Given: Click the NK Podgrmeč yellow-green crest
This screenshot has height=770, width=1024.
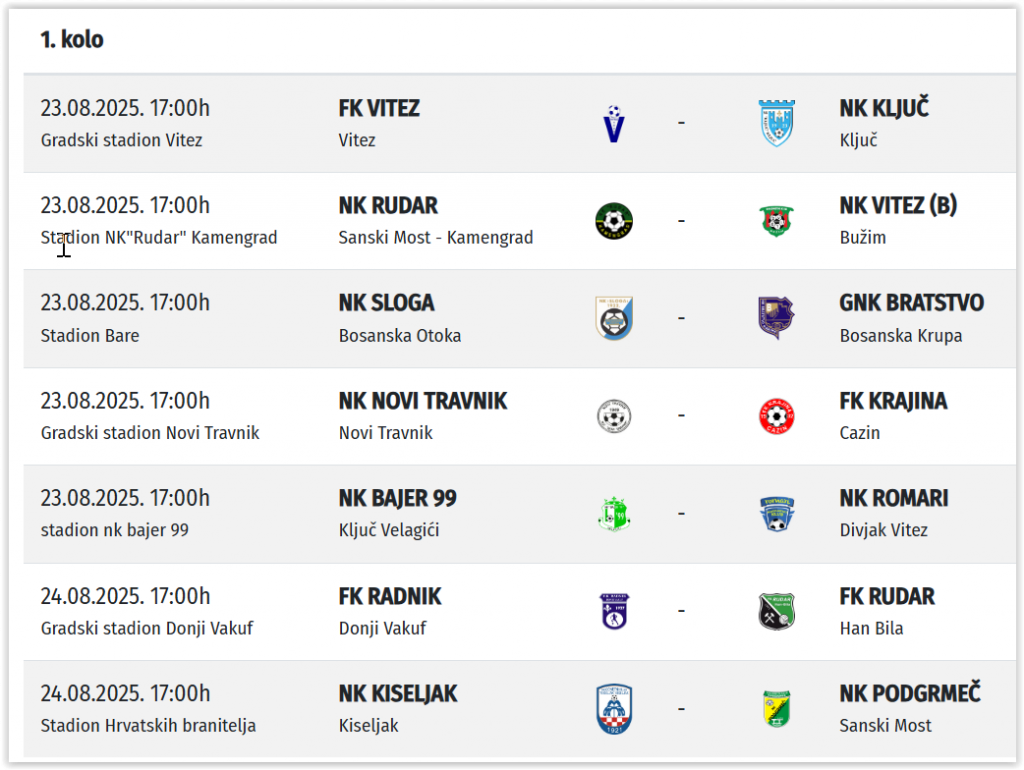Looking at the screenshot, I should click(x=776, y=709).
